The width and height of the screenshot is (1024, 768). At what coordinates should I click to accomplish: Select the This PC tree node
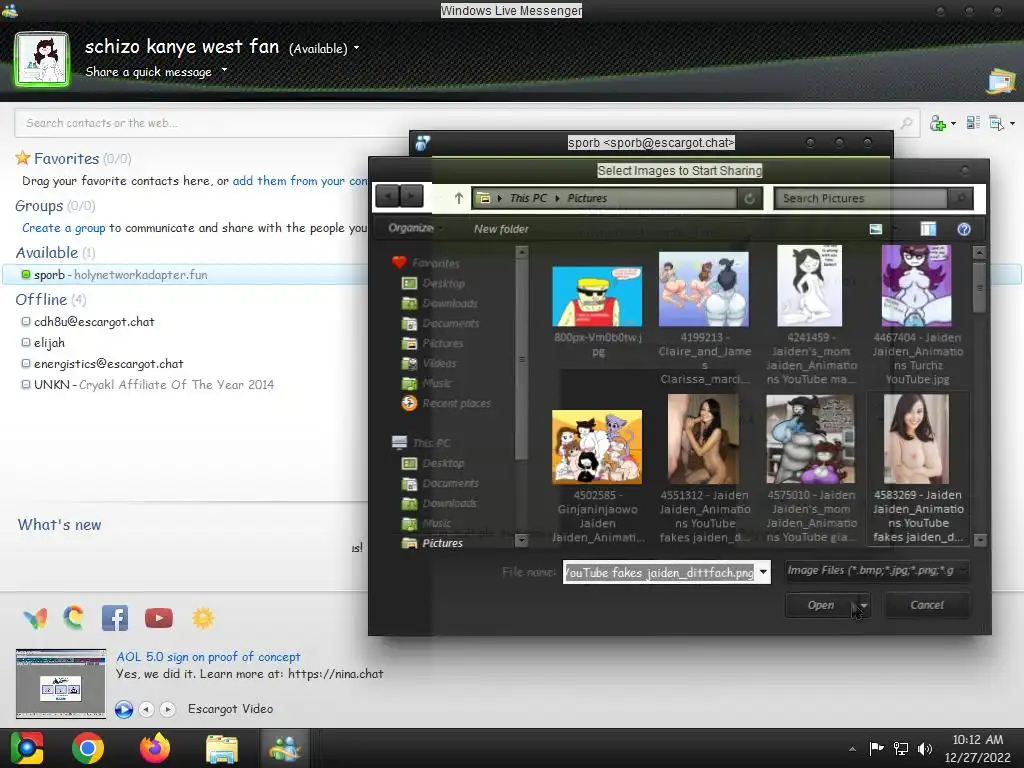coord(422,443)
